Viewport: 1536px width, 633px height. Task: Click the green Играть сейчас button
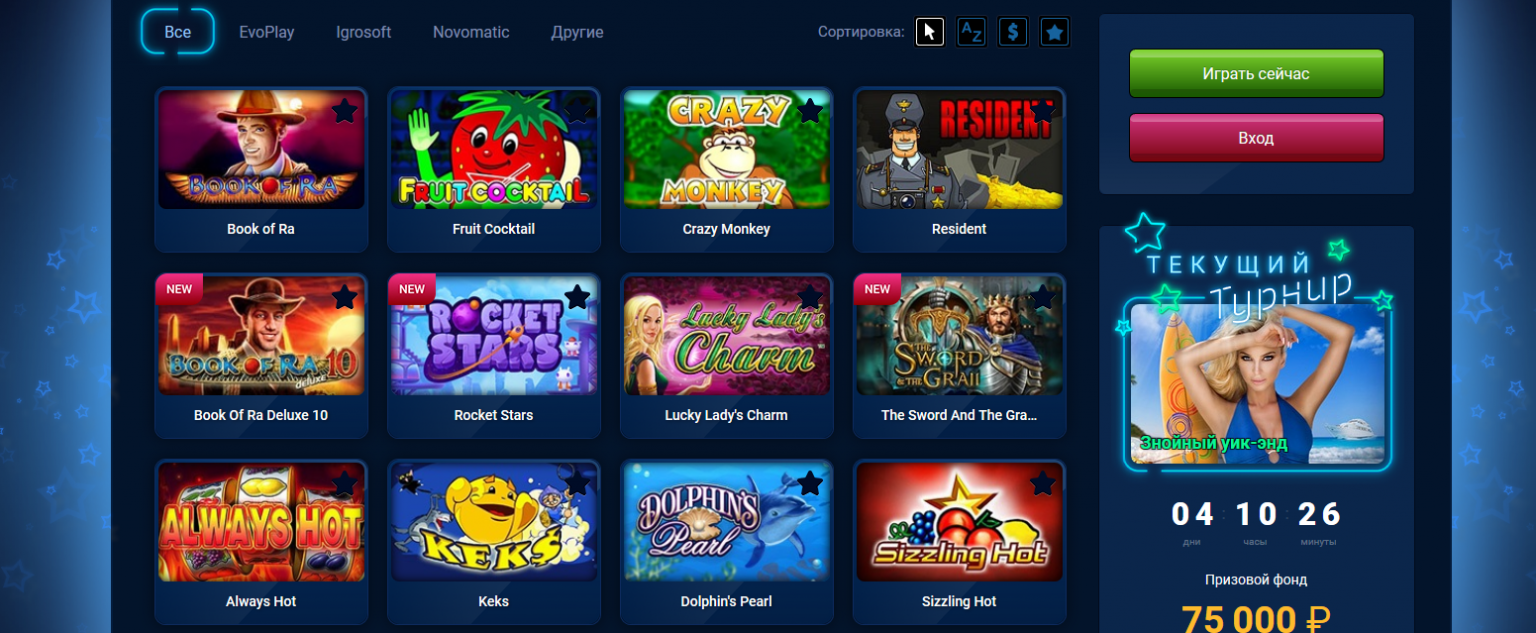click(x=1256, y=74)
